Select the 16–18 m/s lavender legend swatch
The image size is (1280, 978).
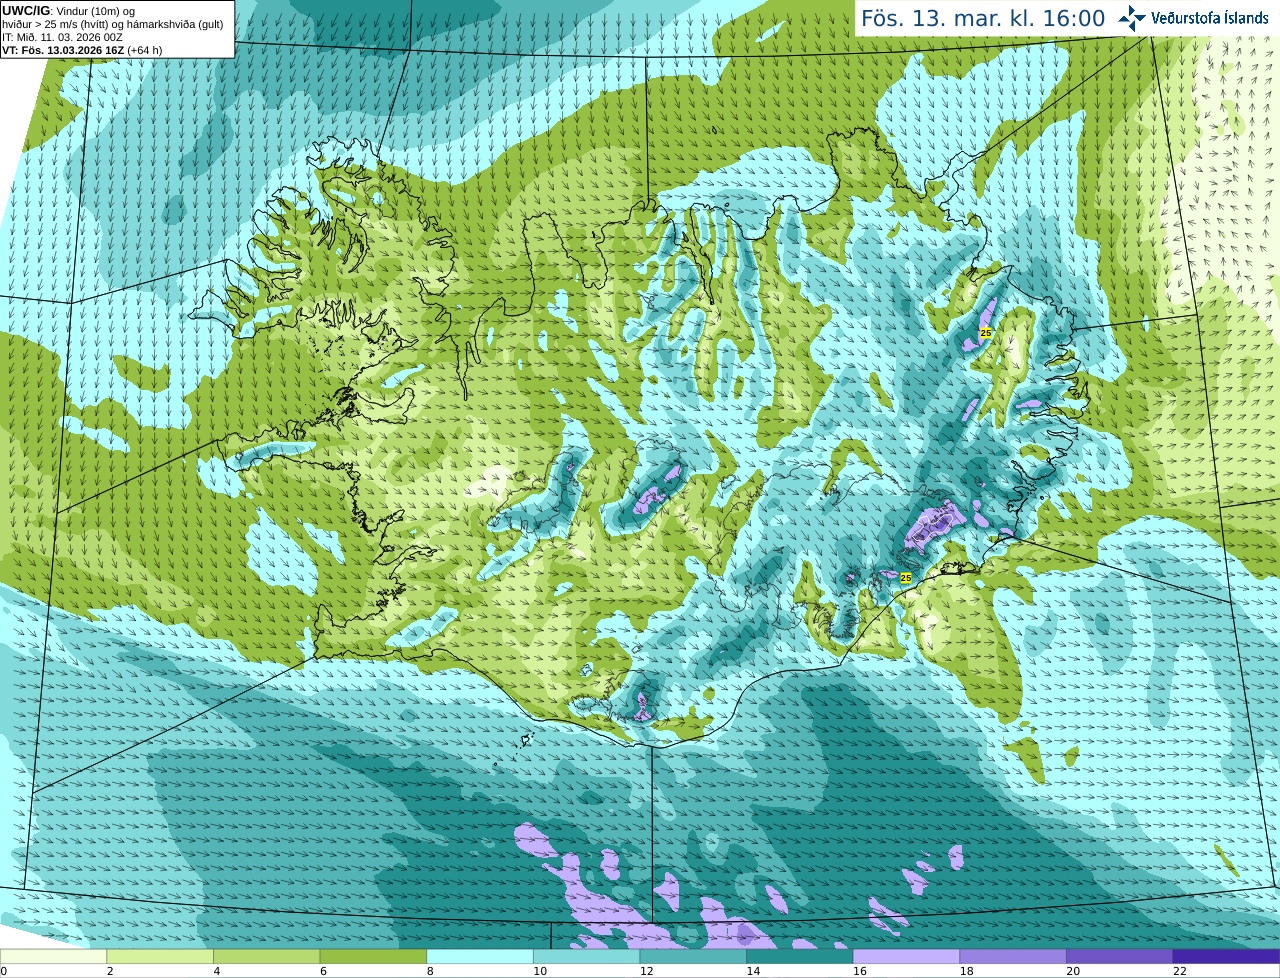pos(906,956)
